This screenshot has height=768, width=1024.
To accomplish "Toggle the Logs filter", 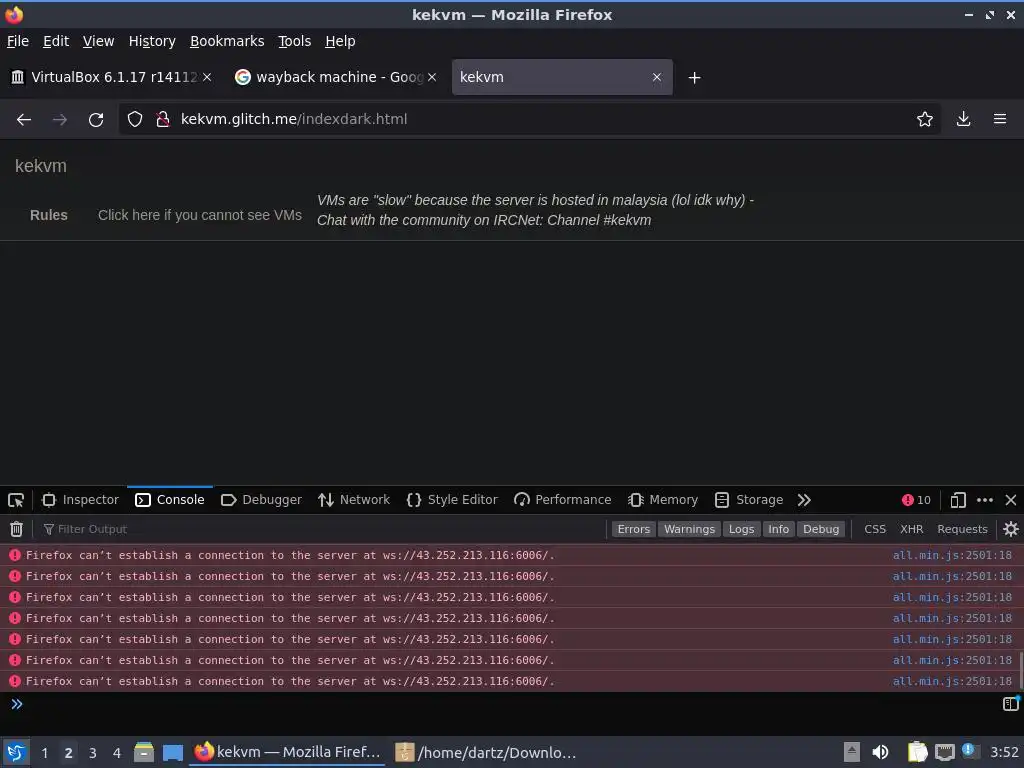I will pos(741,529).
